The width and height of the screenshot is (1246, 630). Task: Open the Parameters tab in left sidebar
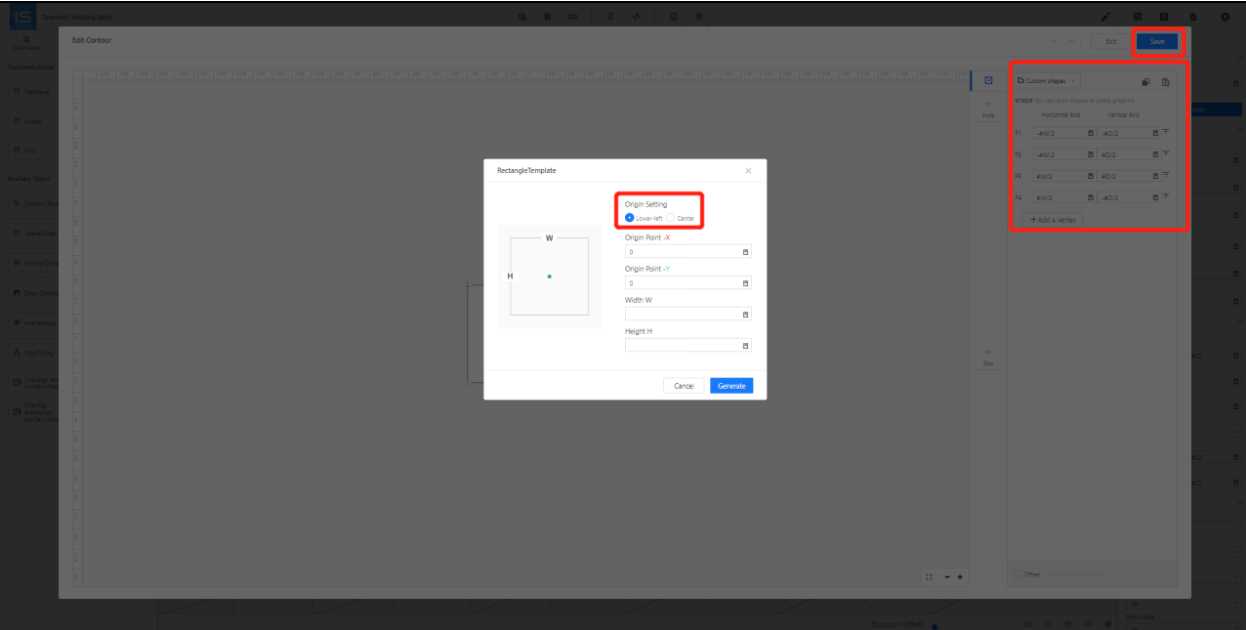[26, 42]
